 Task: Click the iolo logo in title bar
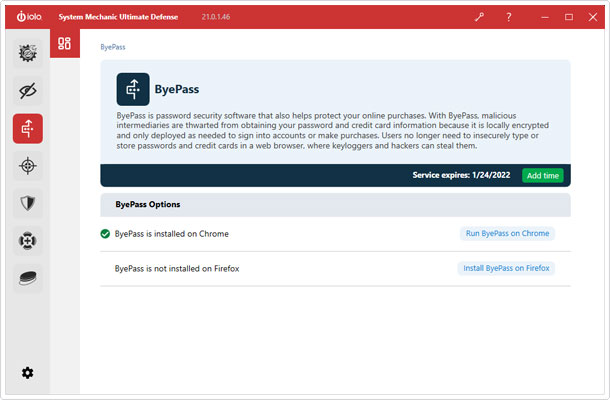[29, 17]
